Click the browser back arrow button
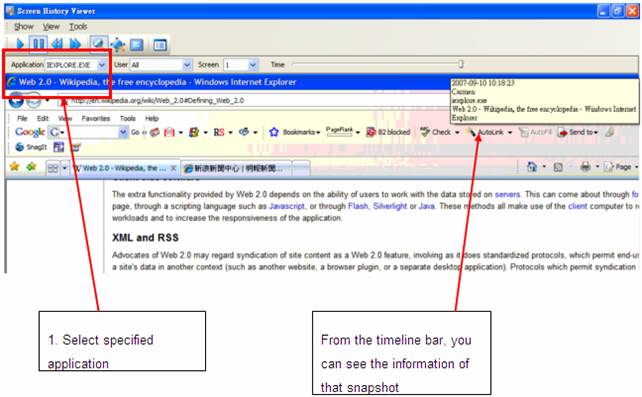 click(16, 100)
